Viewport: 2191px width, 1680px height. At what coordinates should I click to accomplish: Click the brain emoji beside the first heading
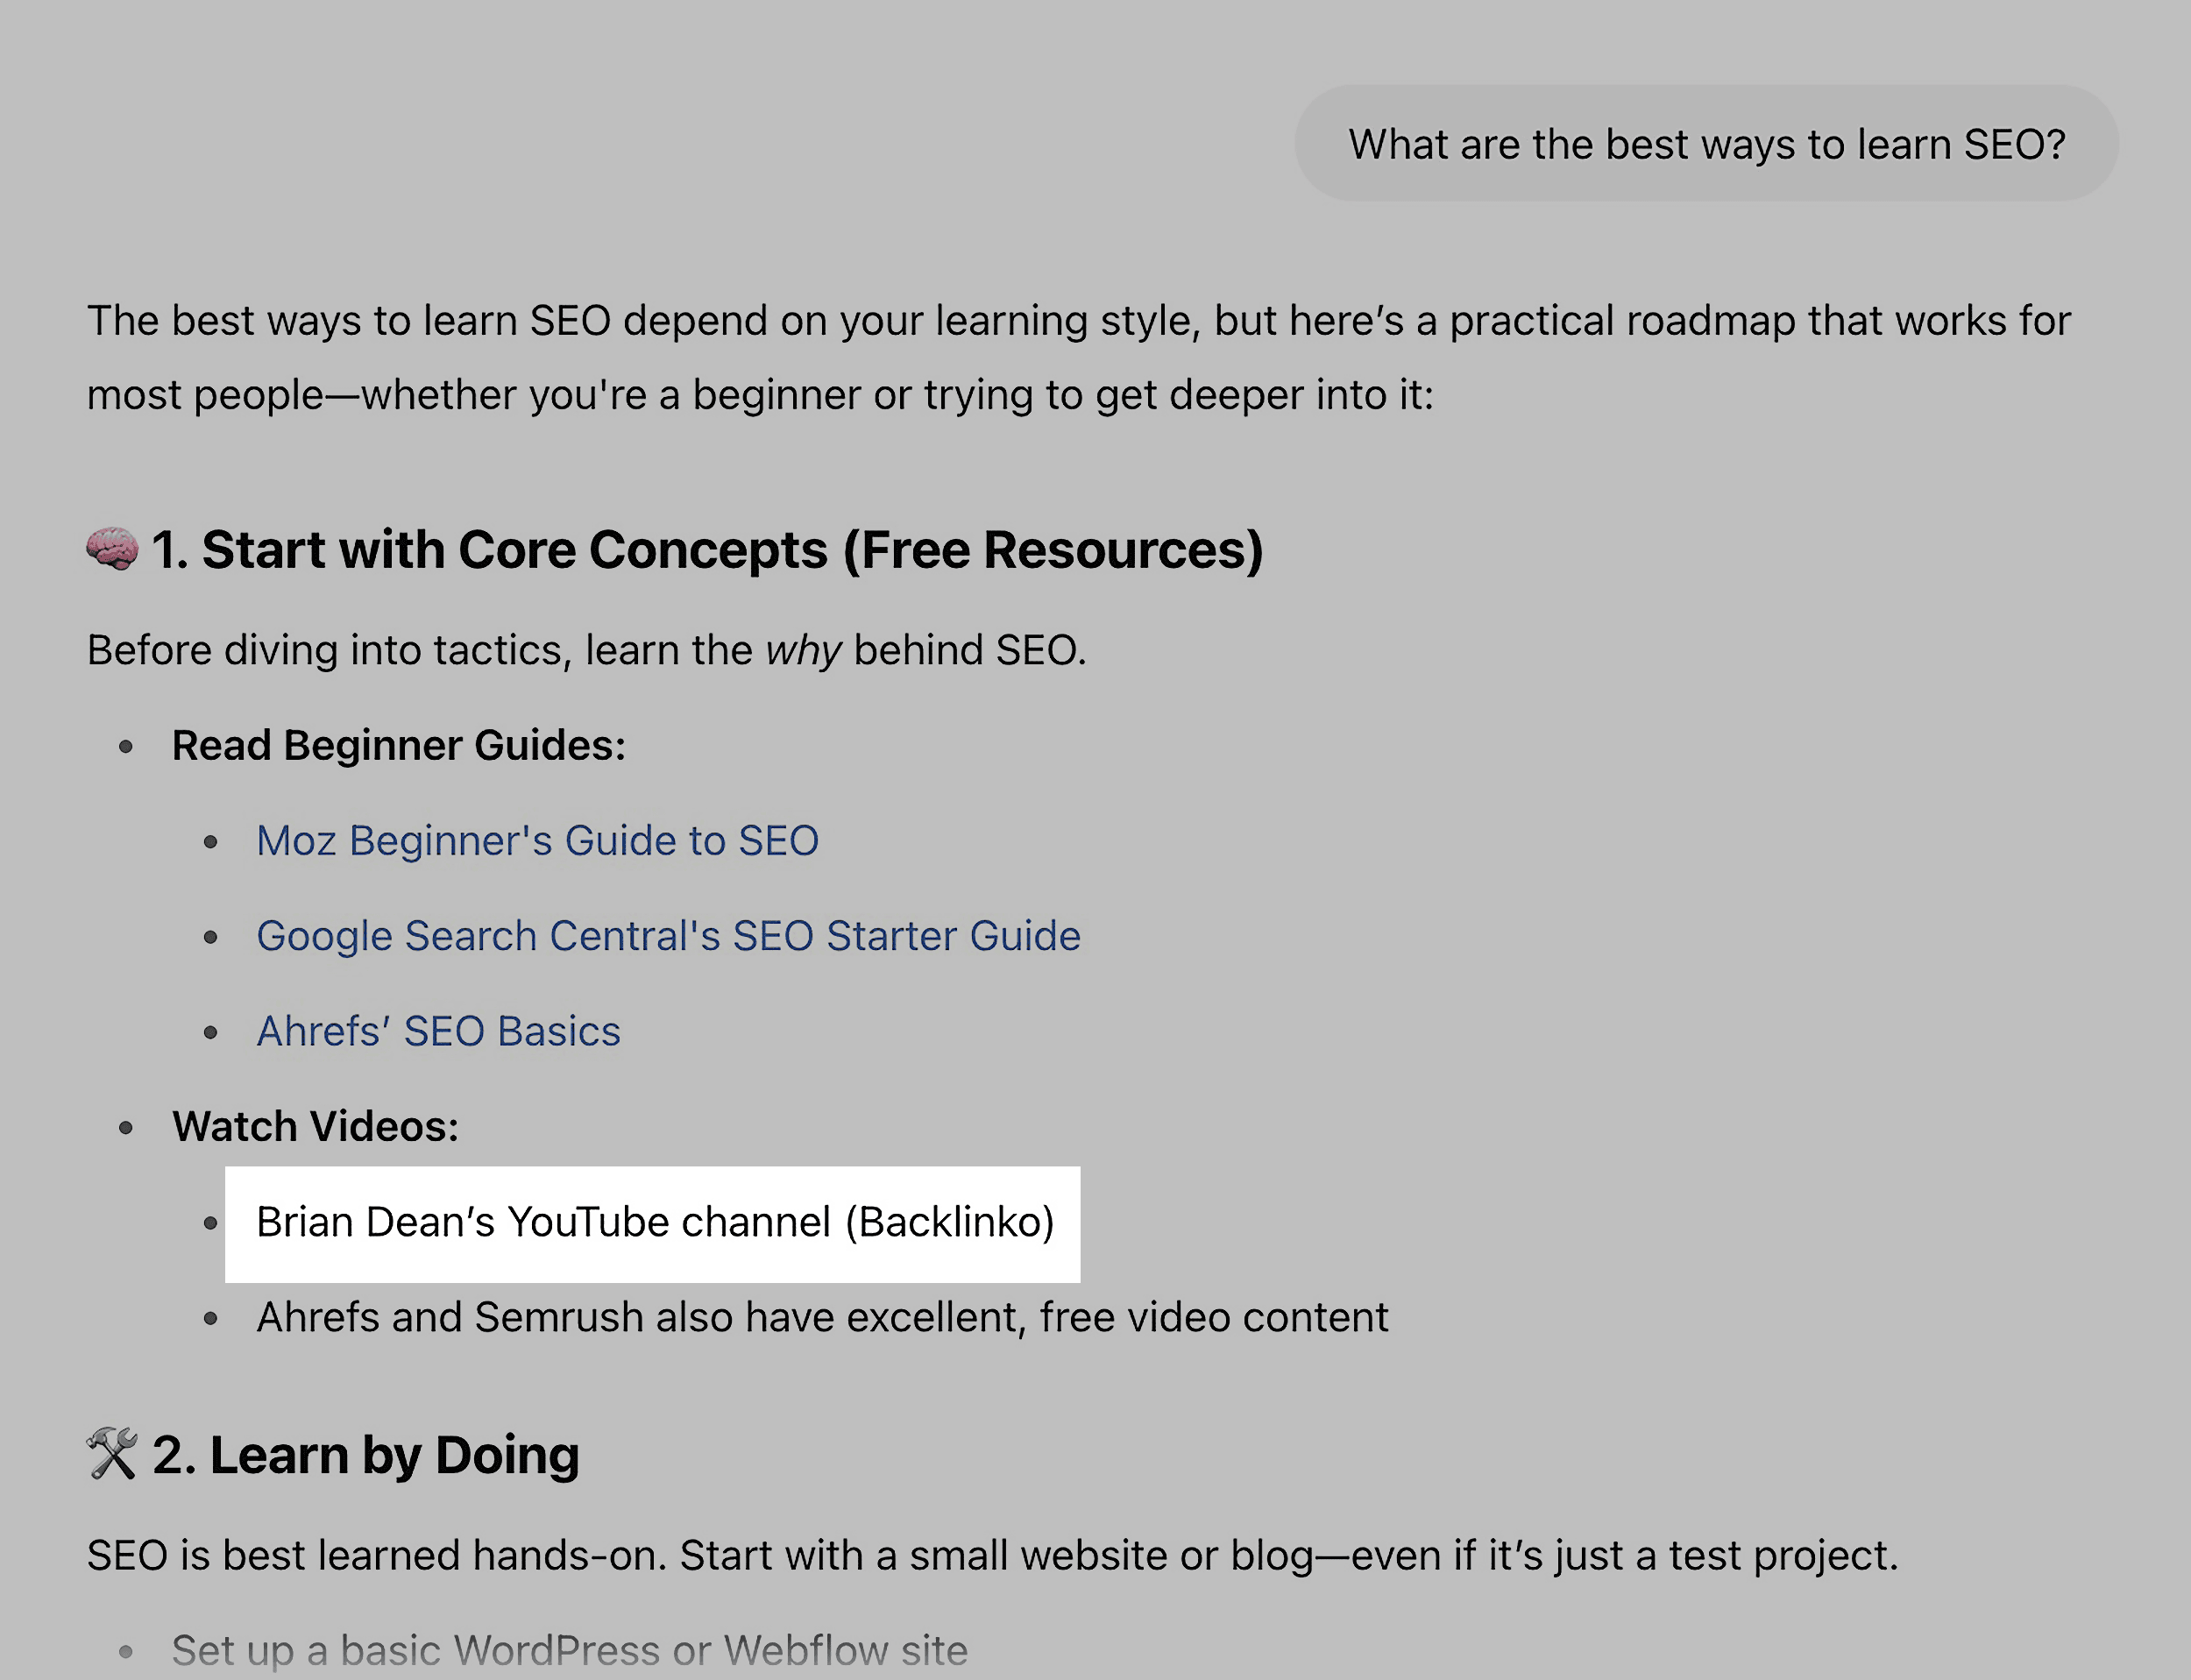point(111,549)
